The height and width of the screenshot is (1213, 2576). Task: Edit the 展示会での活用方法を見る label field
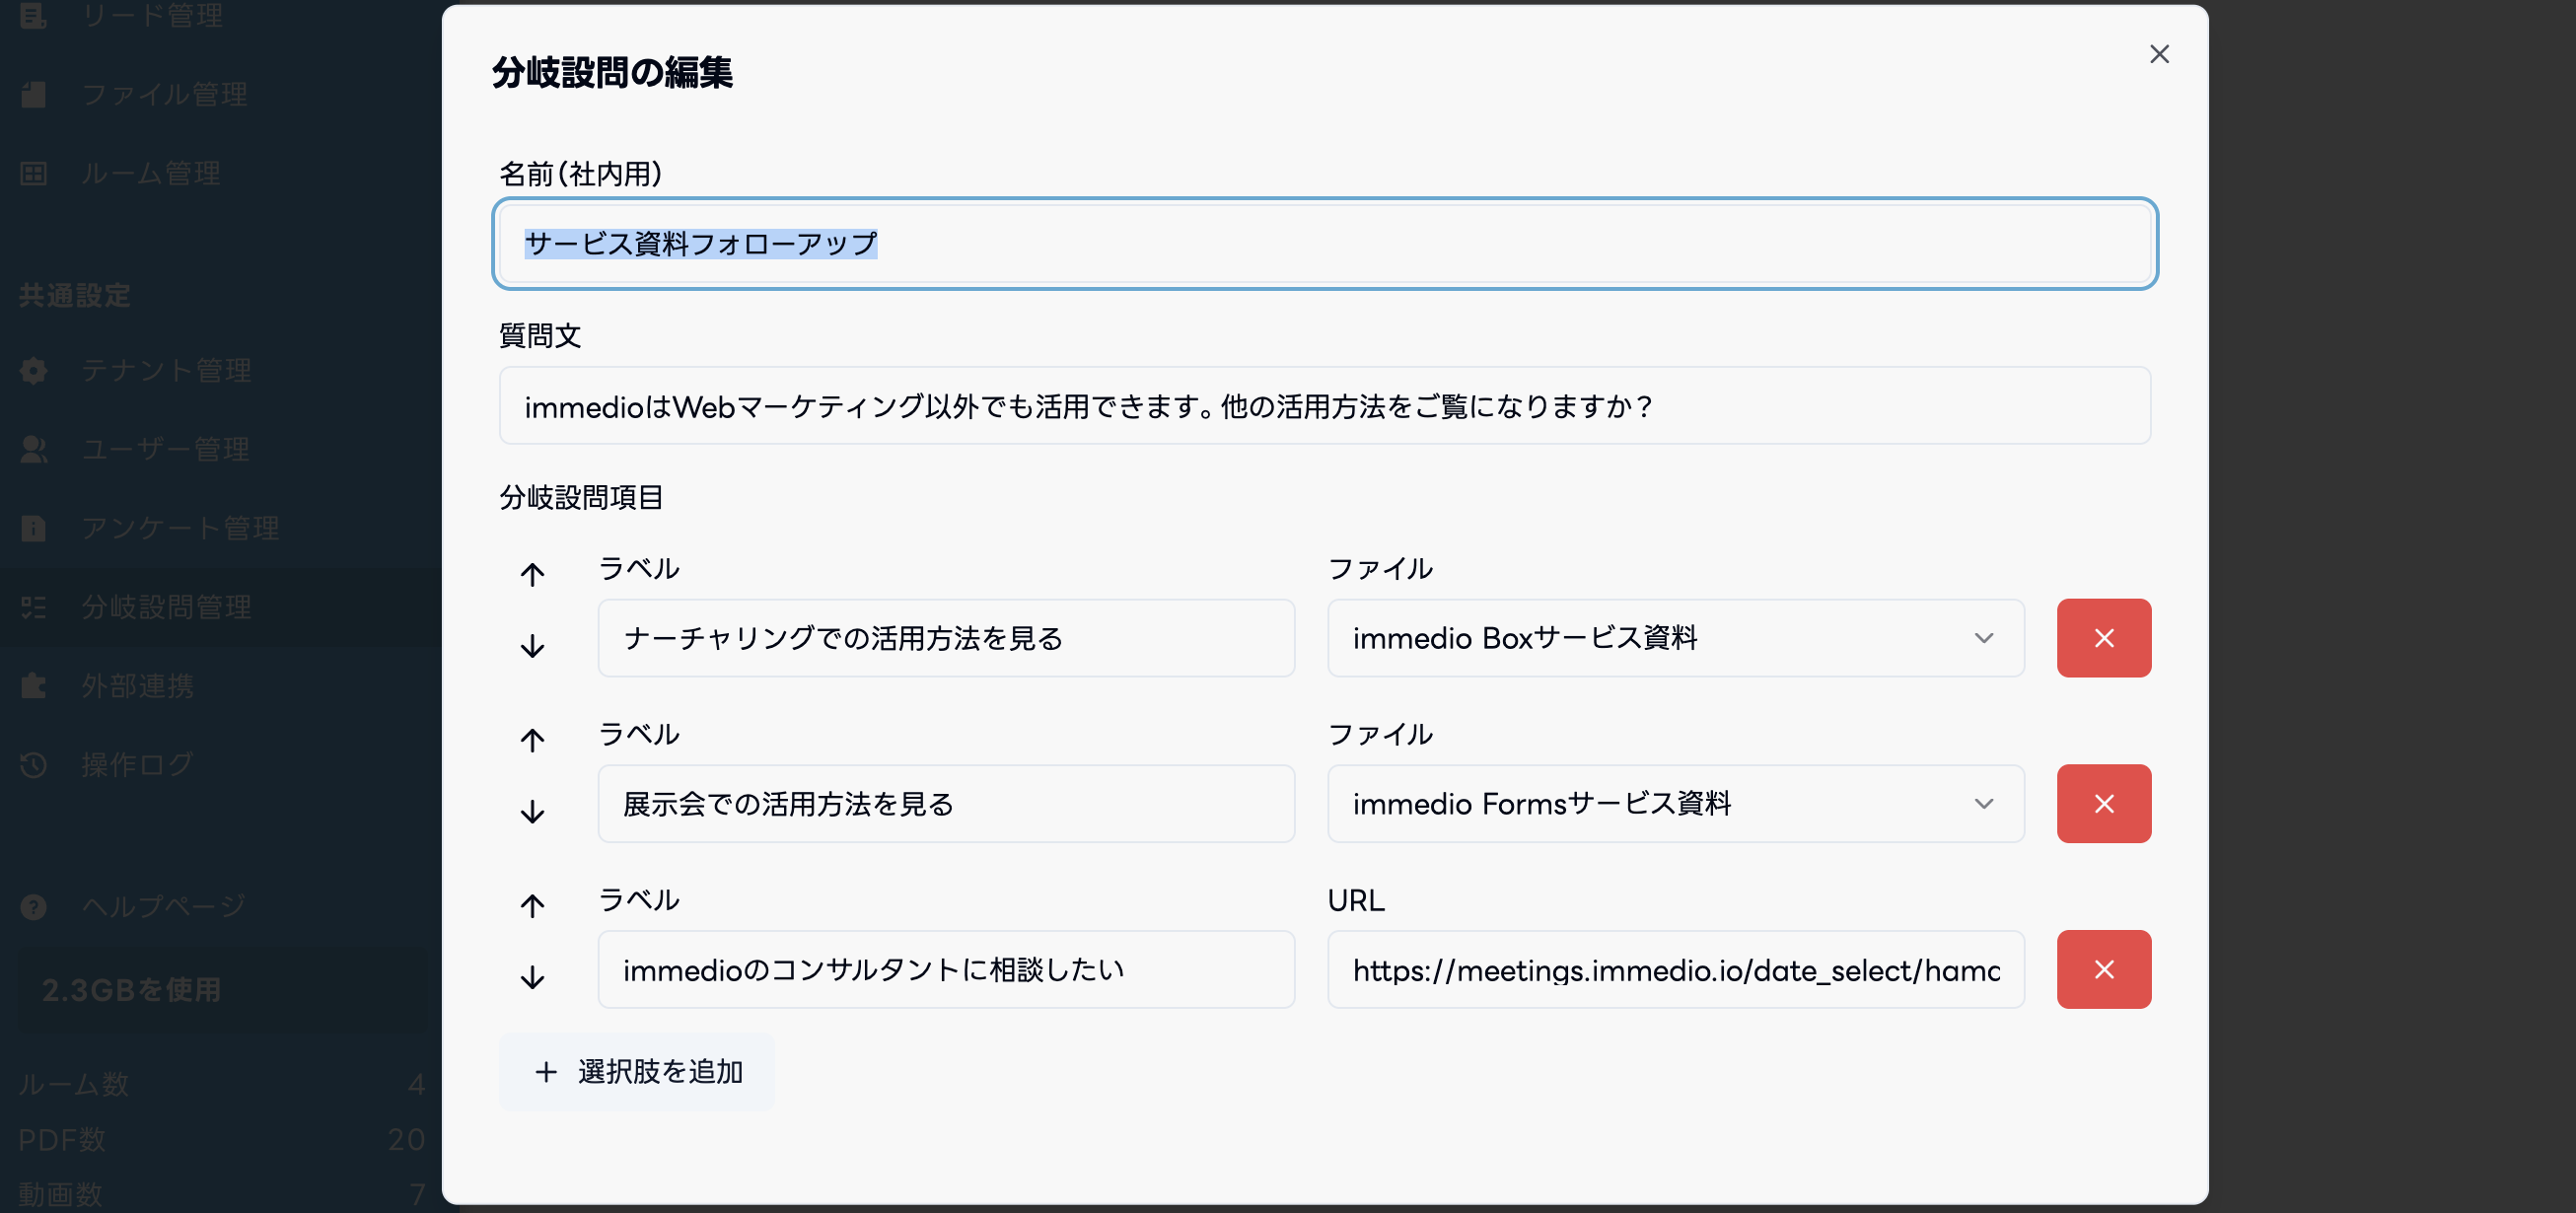coord(945,804)
